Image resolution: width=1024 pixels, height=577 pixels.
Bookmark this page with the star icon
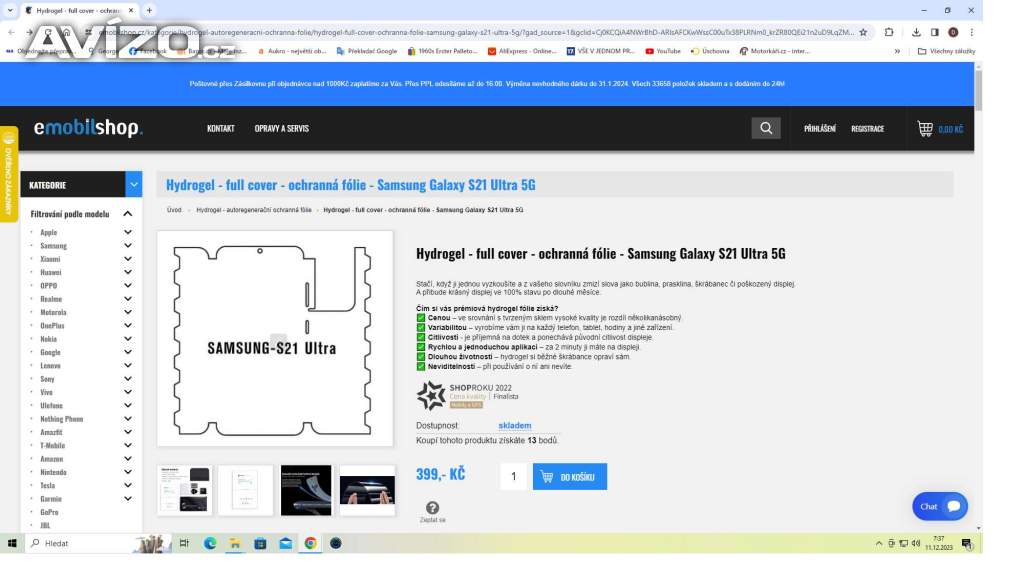(x=863, y=32)
